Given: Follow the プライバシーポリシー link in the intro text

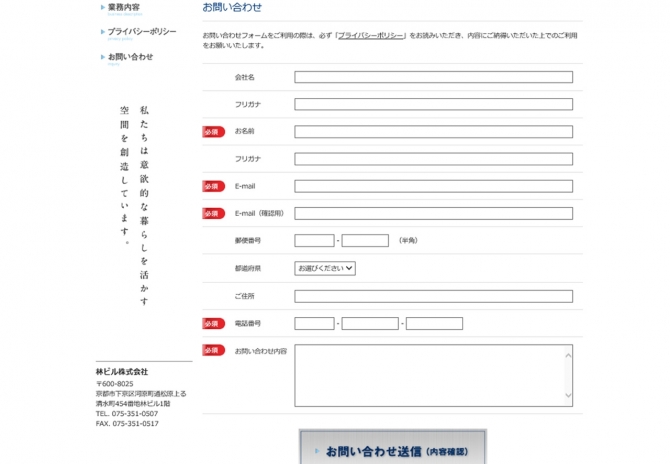Looking at the screenshot, I should (370, 35).
